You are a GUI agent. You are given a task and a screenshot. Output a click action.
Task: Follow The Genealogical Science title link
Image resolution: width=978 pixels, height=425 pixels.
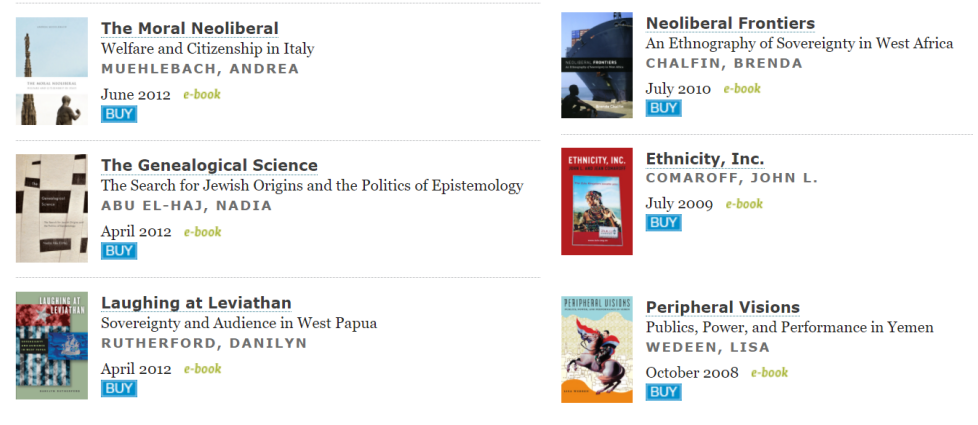(x=209, y=166)
